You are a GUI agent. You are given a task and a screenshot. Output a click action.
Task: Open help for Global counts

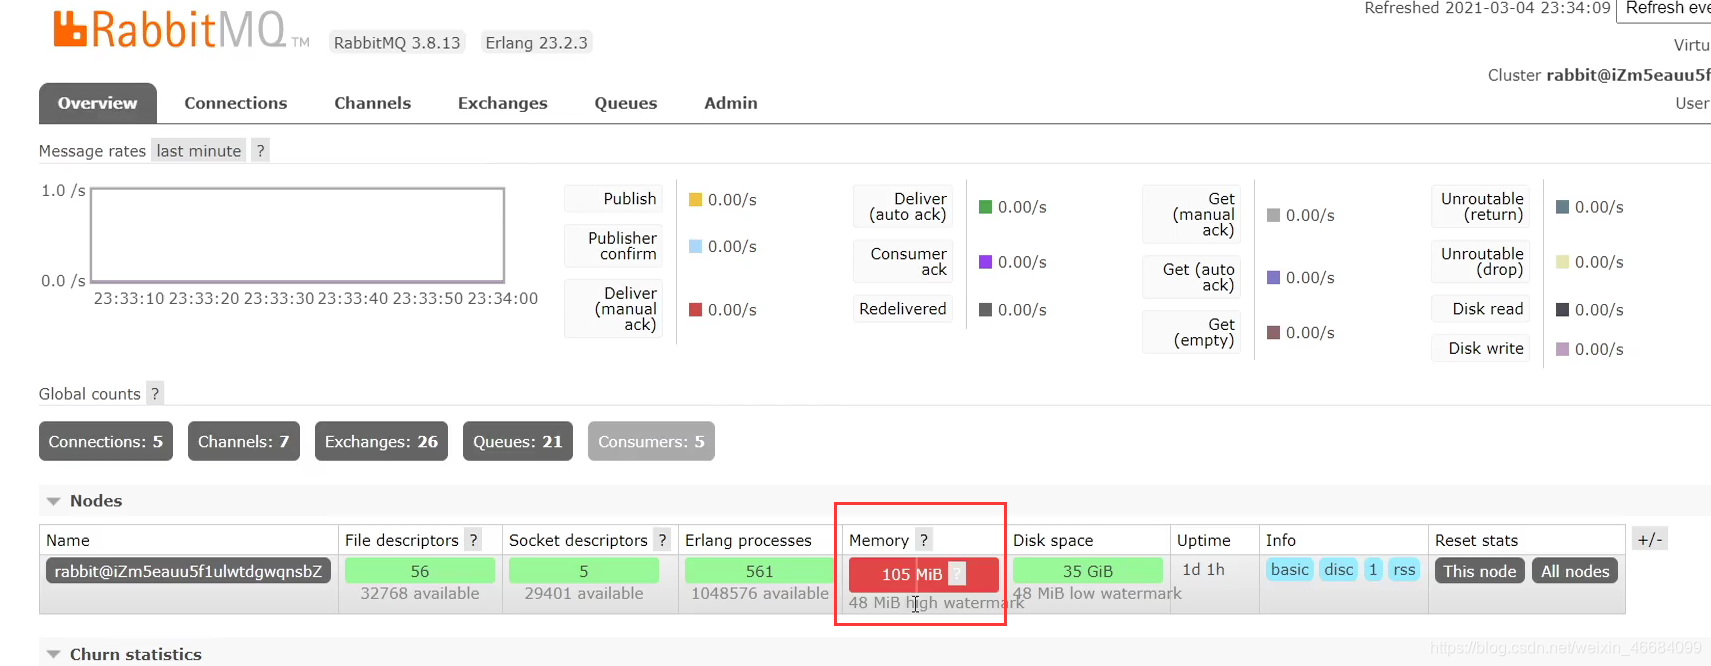(155, 393)
